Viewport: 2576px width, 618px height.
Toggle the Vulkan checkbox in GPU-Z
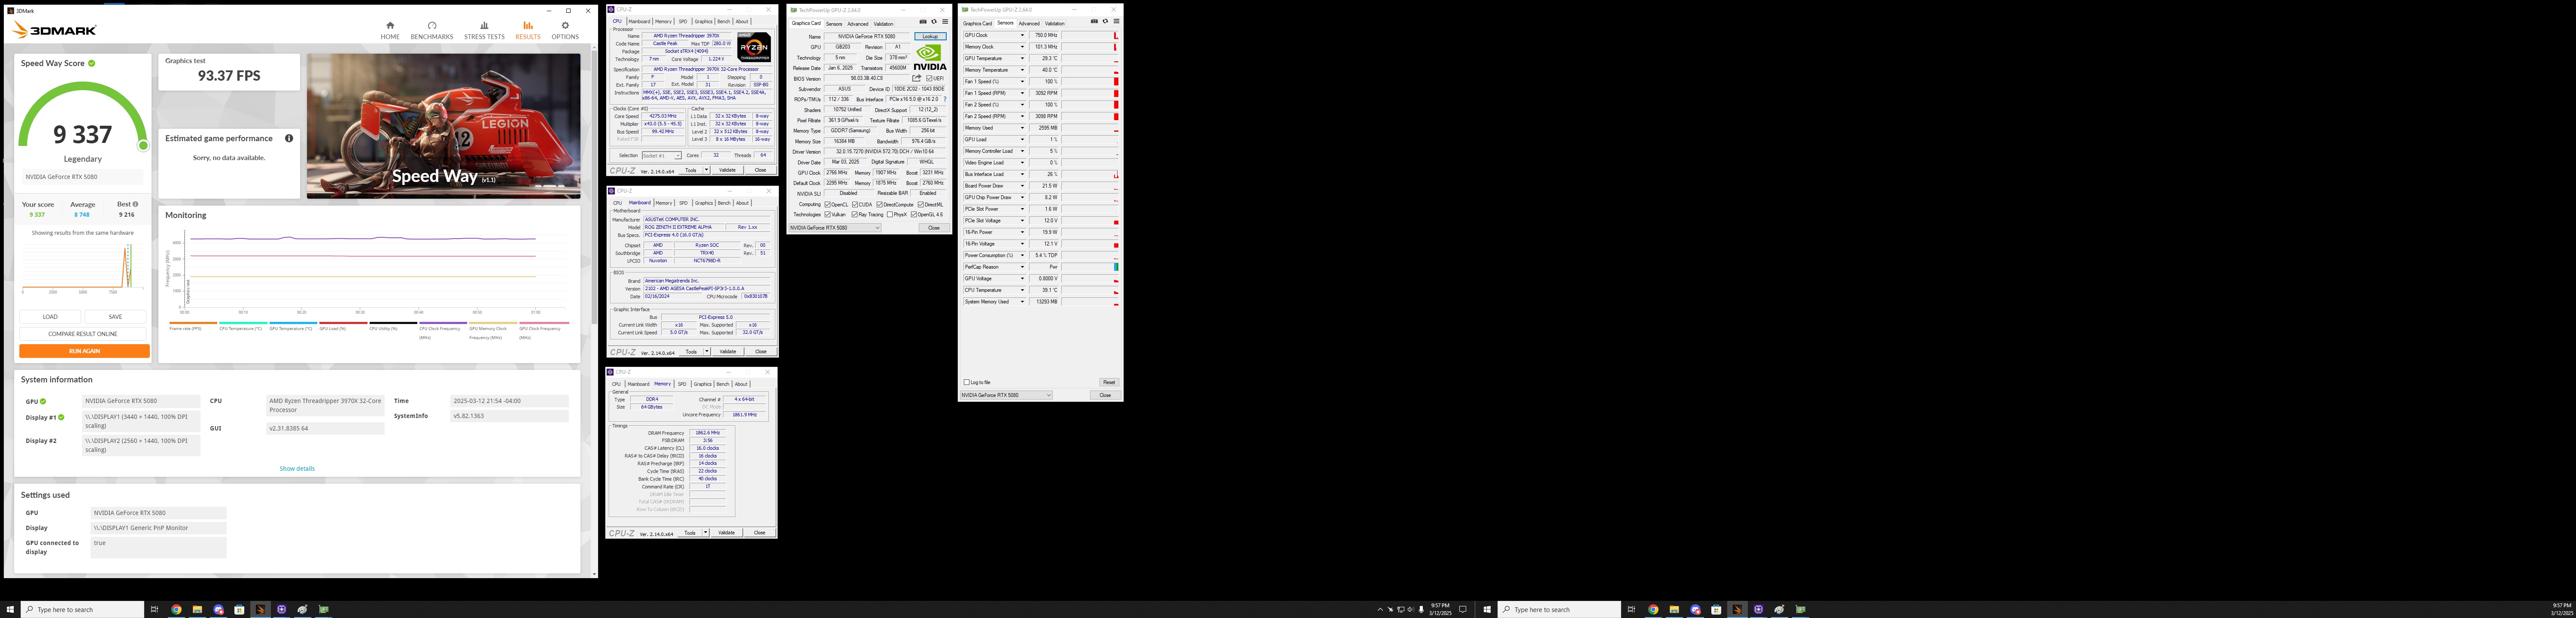point(827,214)
